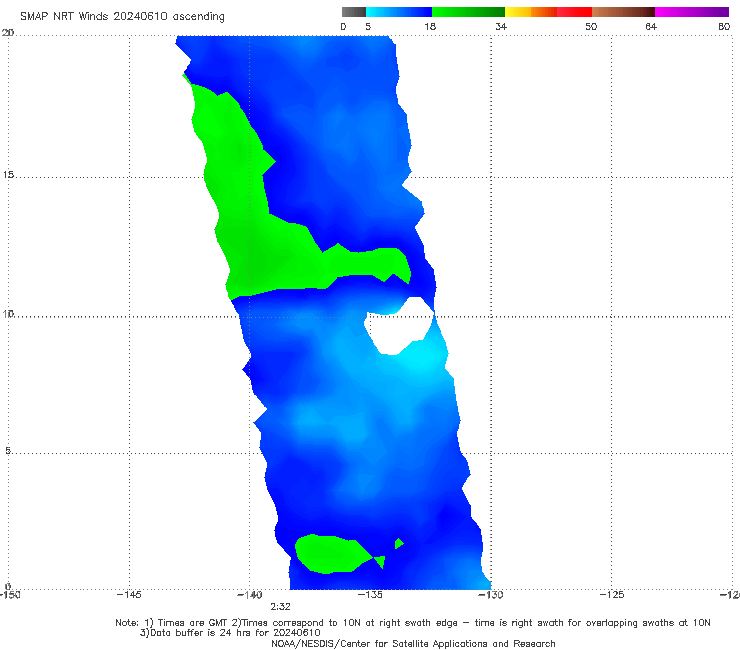Click the white data gap near 10N
This screenshot has width=740, height=650.
pos(399,326)
